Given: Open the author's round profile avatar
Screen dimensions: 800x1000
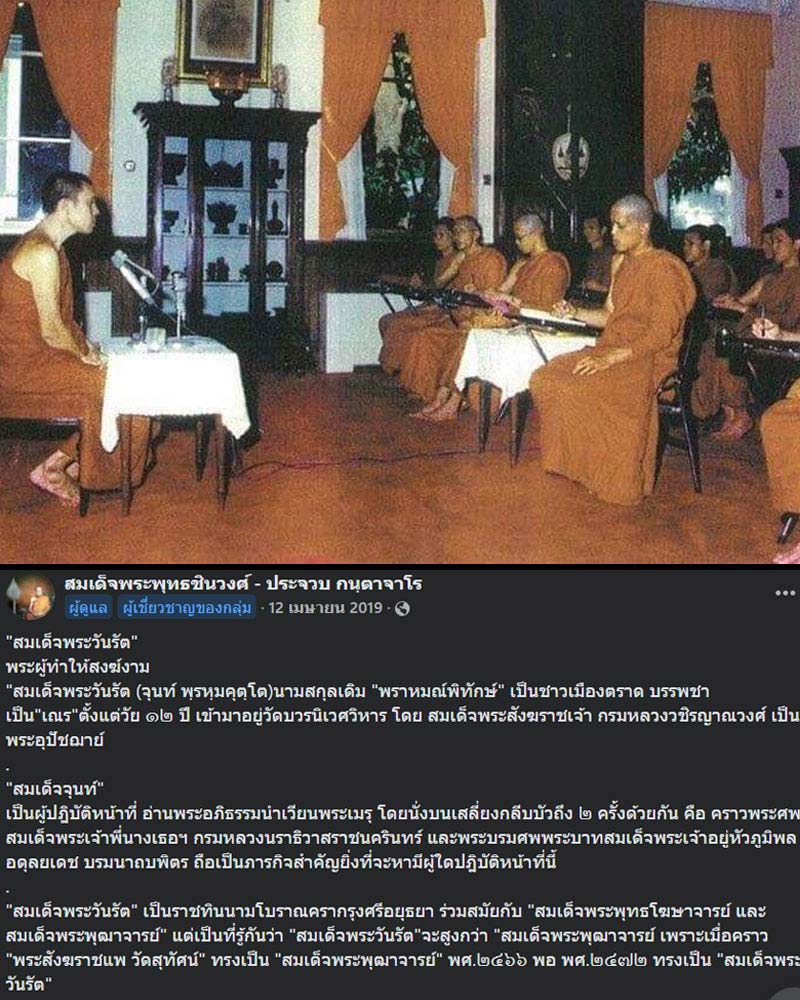Looking at the screenshot, I should point(31,596).
